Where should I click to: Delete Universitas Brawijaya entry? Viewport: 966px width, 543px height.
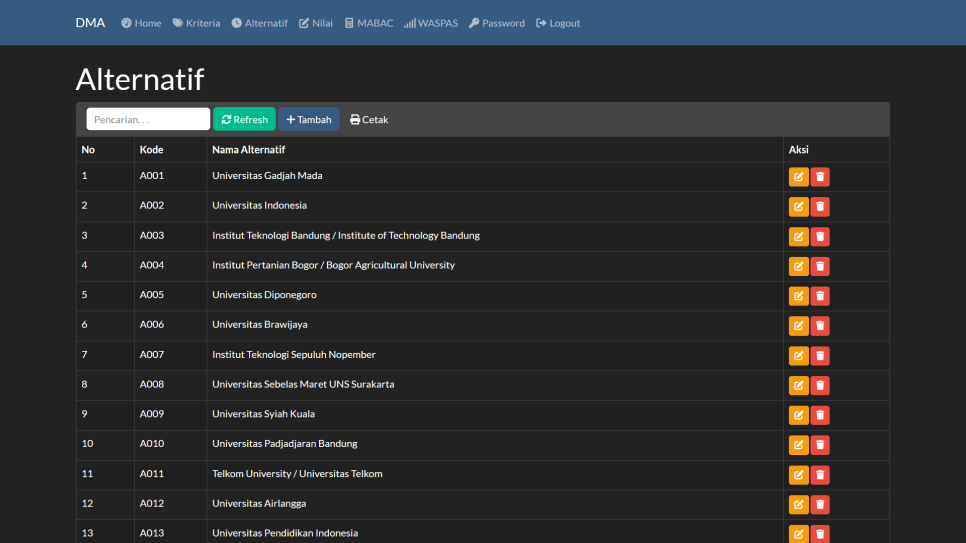click(820, 325)
